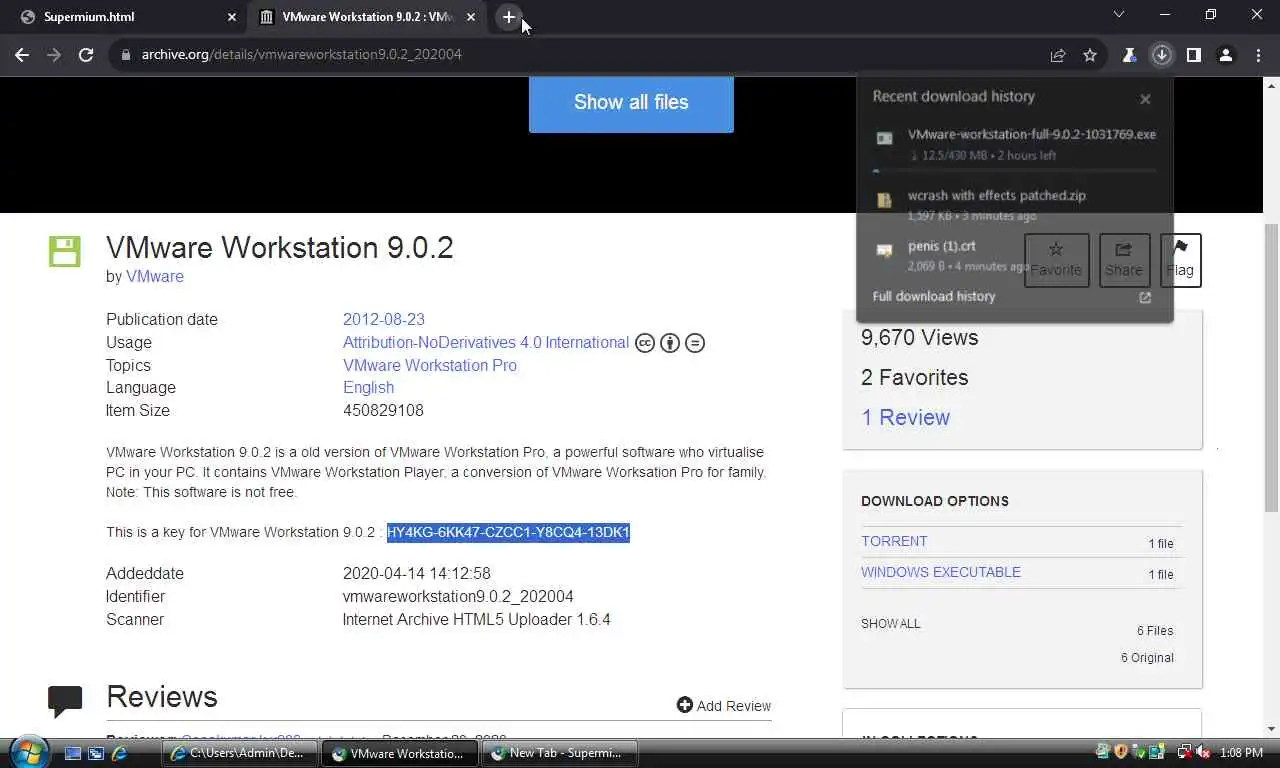Open Attribution-NoDerivatives 4.0 International license link
Screen dimensions: 1280x768
(486, 343)
